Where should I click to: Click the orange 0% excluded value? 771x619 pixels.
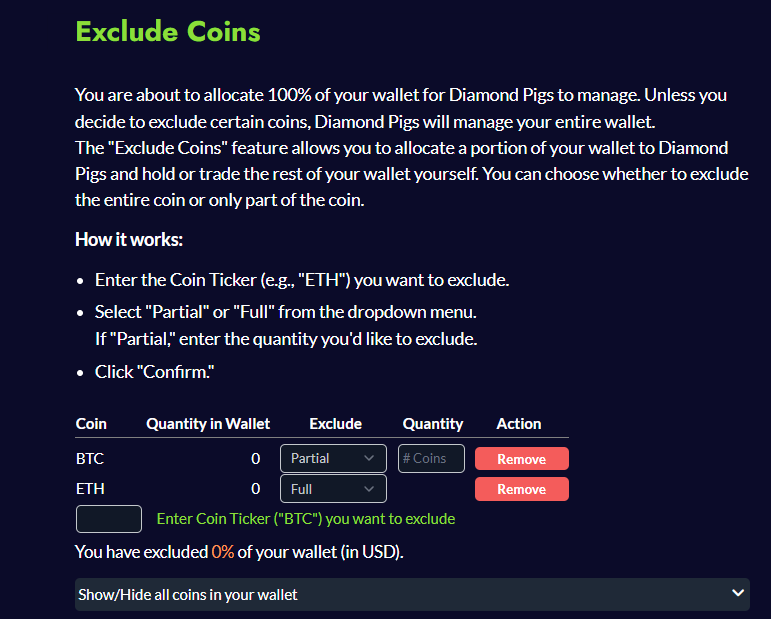[x=223, y=552]
